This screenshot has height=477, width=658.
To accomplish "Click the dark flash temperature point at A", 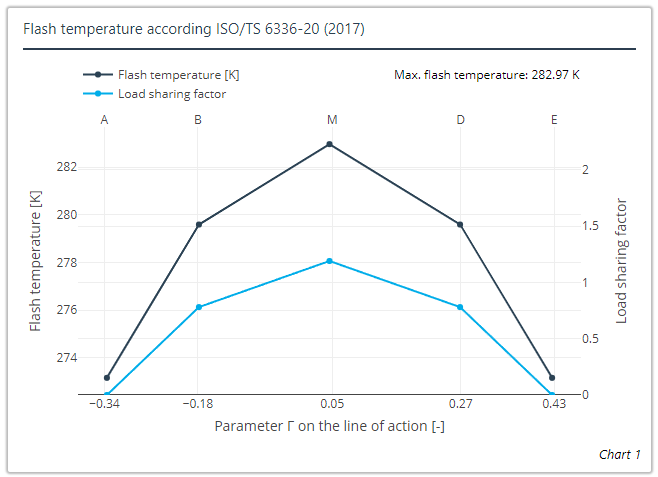I will (x=107, y=377).
